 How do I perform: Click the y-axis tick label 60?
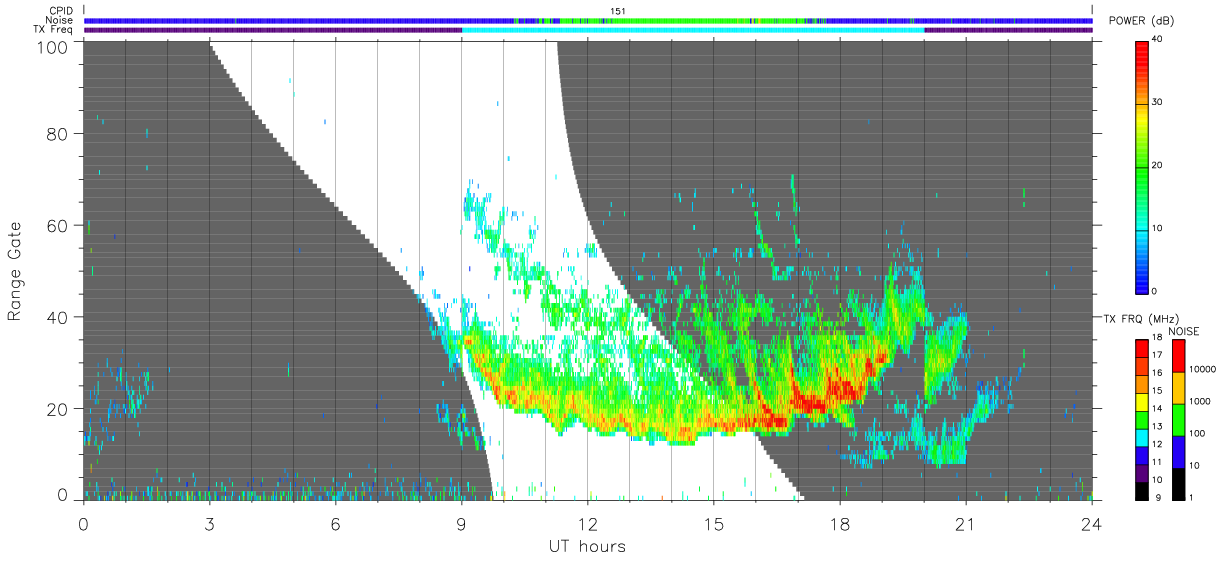click(x=58, y=225)
